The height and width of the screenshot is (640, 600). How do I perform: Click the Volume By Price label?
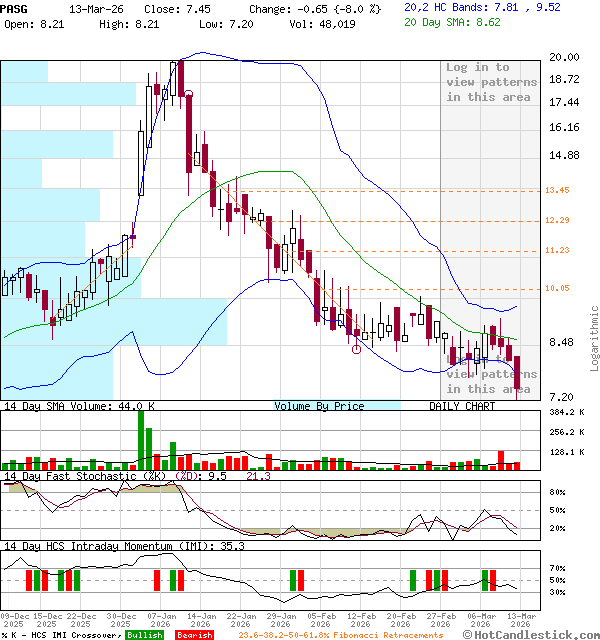pos(319,406)
